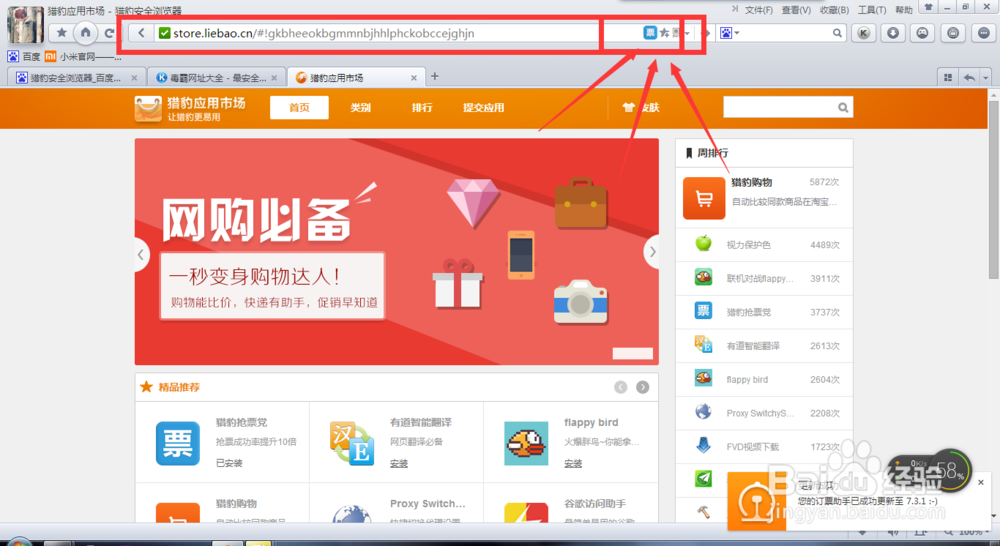Image resolution: width=1000 pixels, height=546 pixels.
Task: Open the 文件(F) menu
Action: click(758, 10)
